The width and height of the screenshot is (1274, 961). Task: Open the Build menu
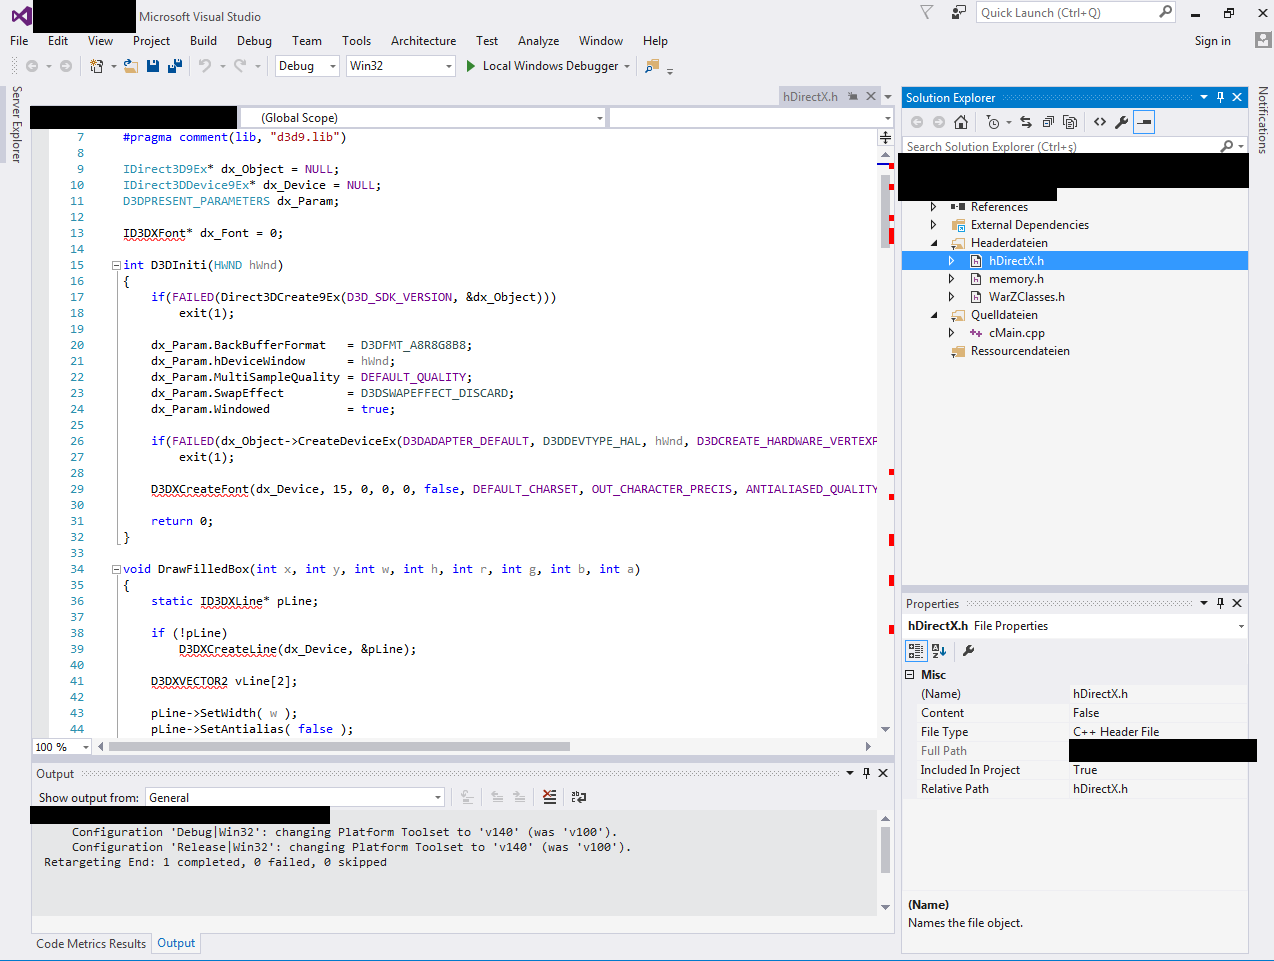tap(203, 41)
